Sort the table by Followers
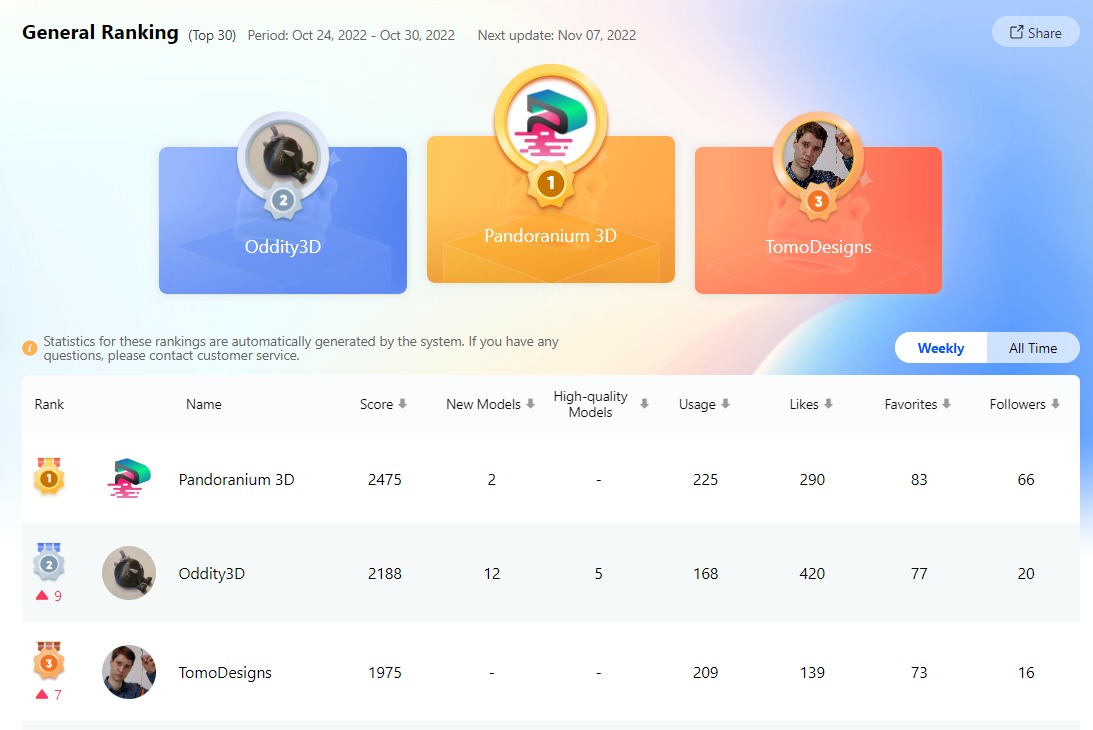Image resolution: width=1093 pixels, height=730 pixels. (1057, 404)
